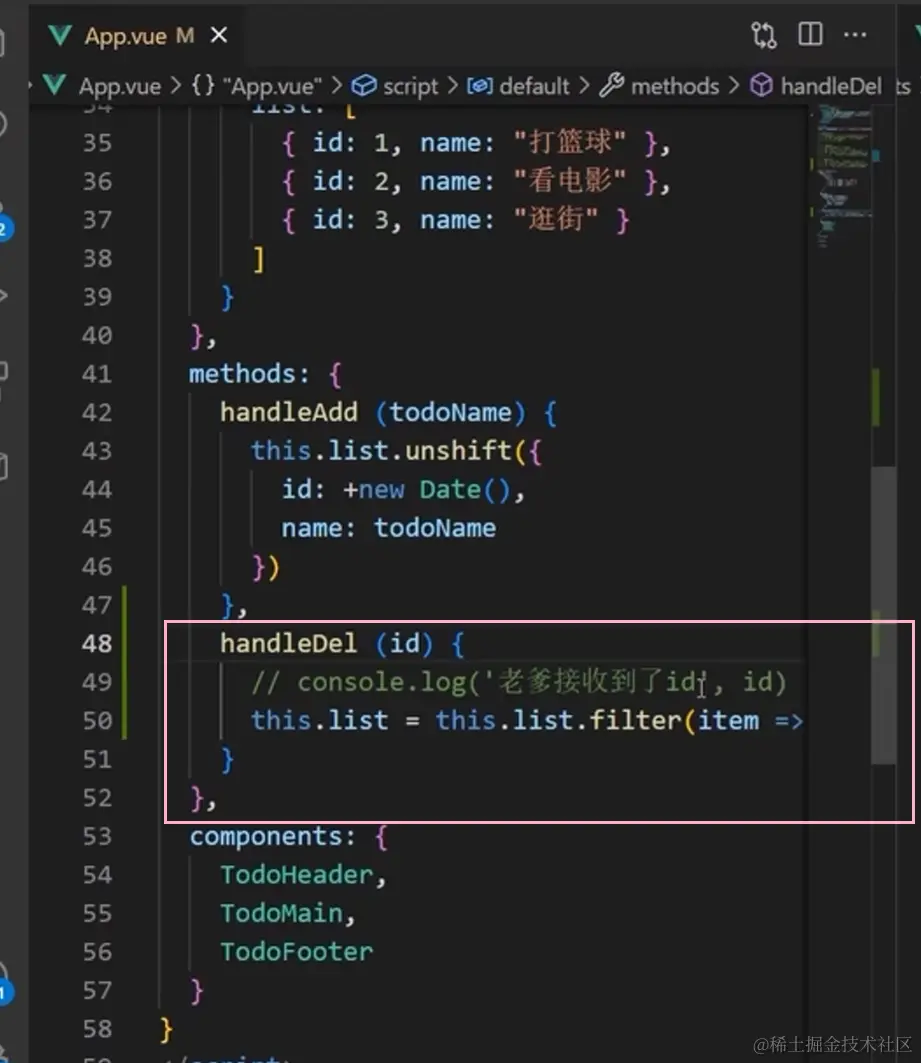Select the methods breadcrumb item
Image resolution: width=921 pixels, height=1063 pixels.
click(x=674, y=86)
